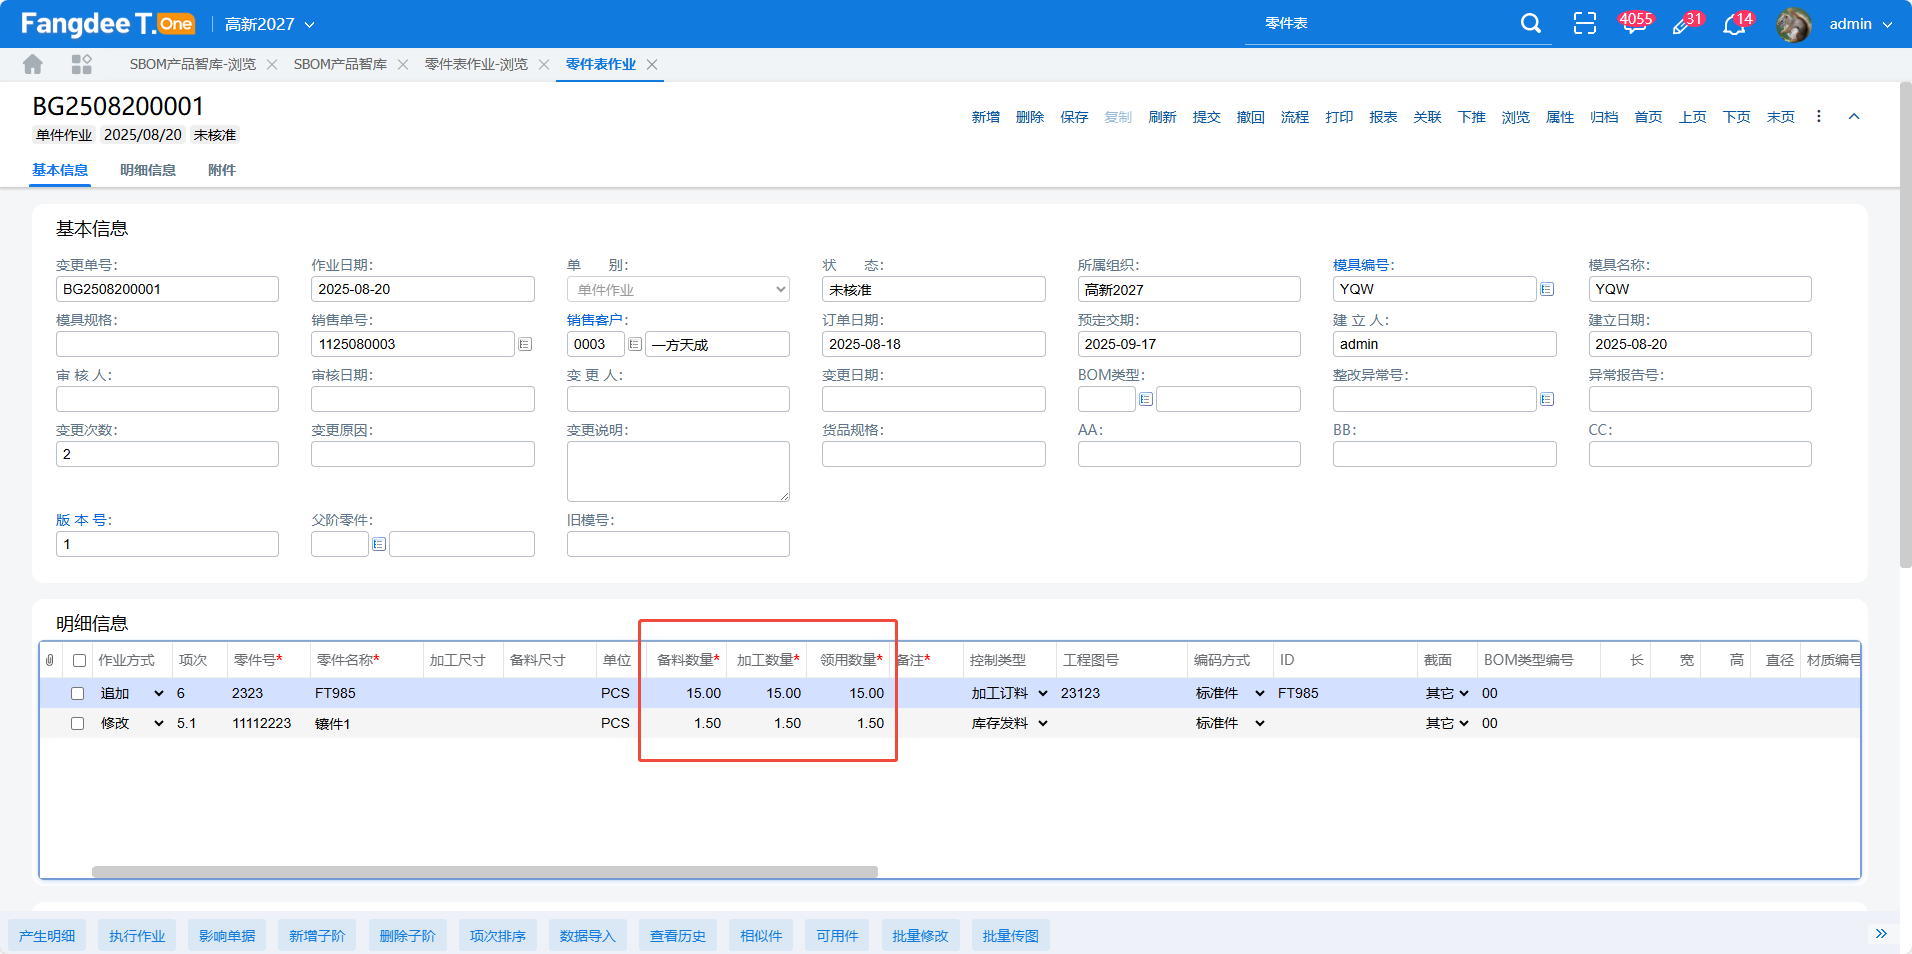Click the home icon in tab bar
The height and width of the screenshot is (954, 1912).
(x=33, y=65)
